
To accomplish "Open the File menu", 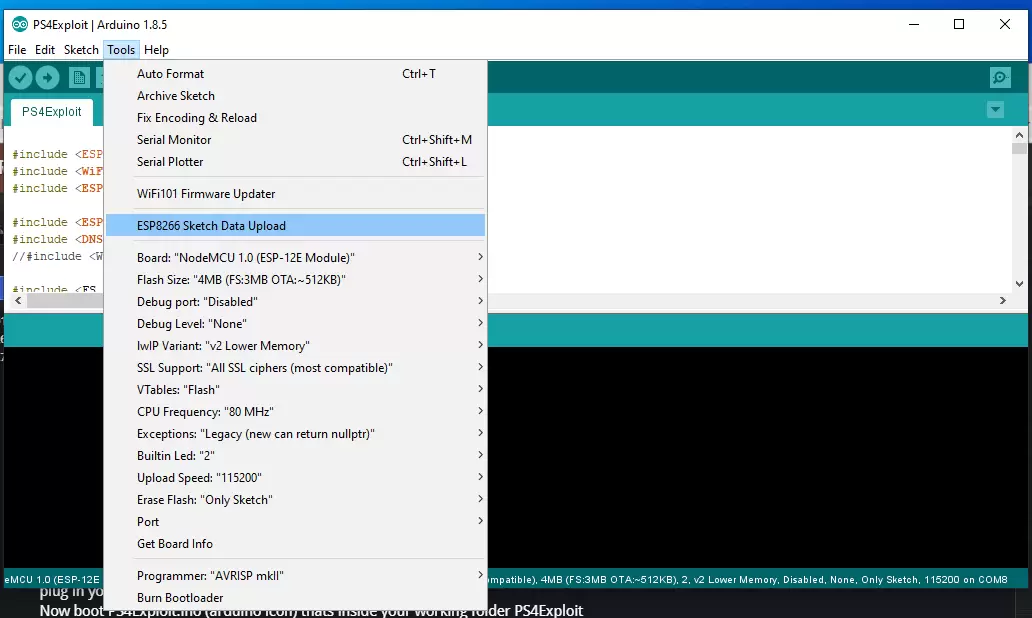I will point(17,50).
